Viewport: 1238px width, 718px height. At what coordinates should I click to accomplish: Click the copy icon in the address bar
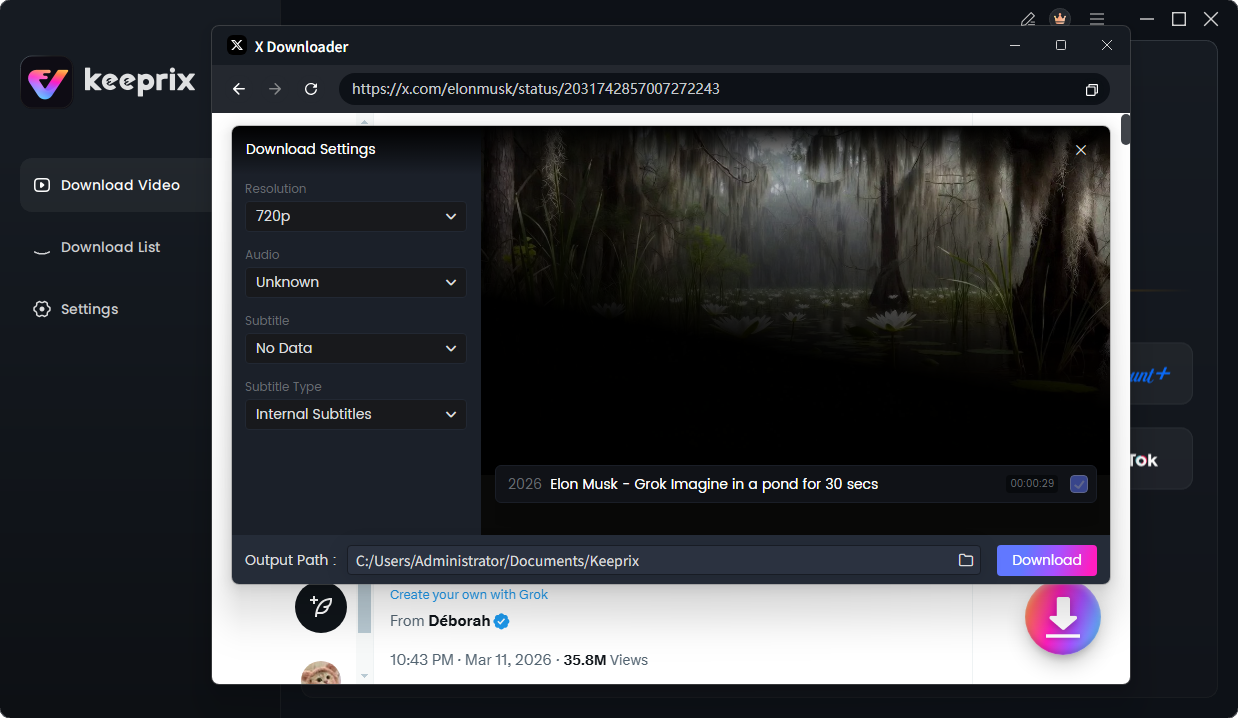coord(1091,89)
